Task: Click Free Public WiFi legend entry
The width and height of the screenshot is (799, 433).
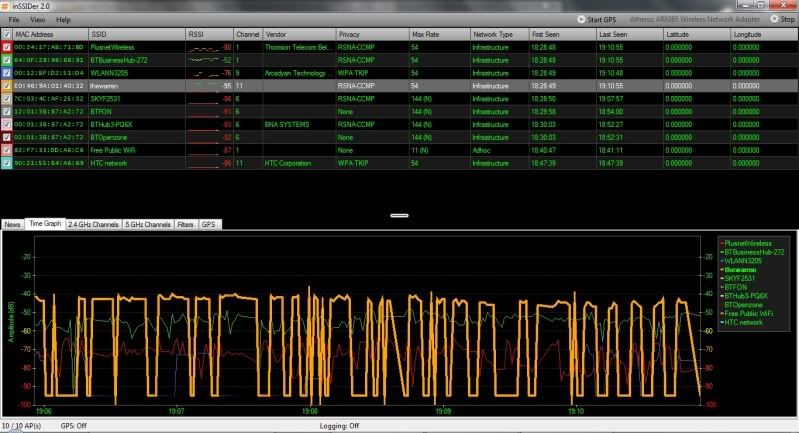Action: click(748, 314)
